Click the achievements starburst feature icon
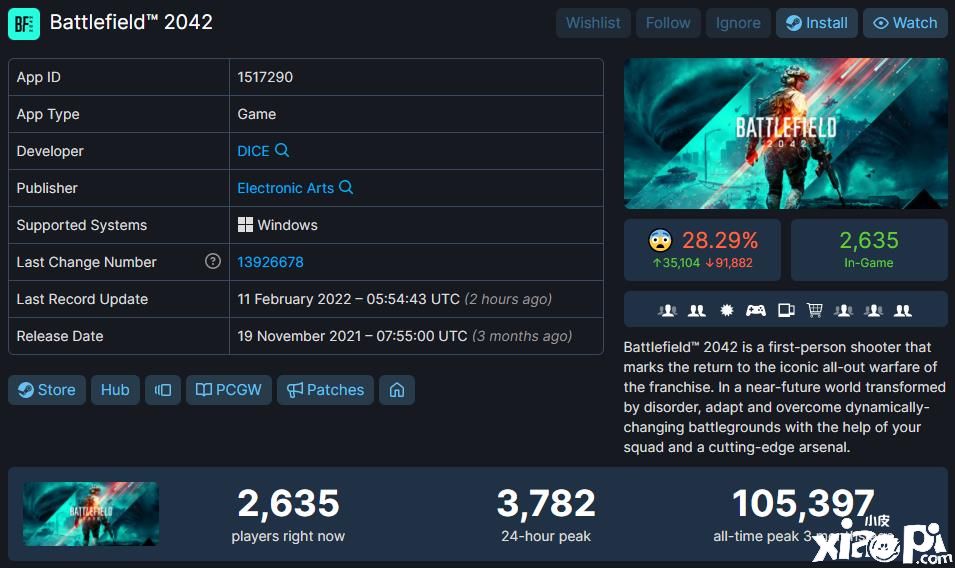The image size is (955, 568). click(x=727, y=311)
